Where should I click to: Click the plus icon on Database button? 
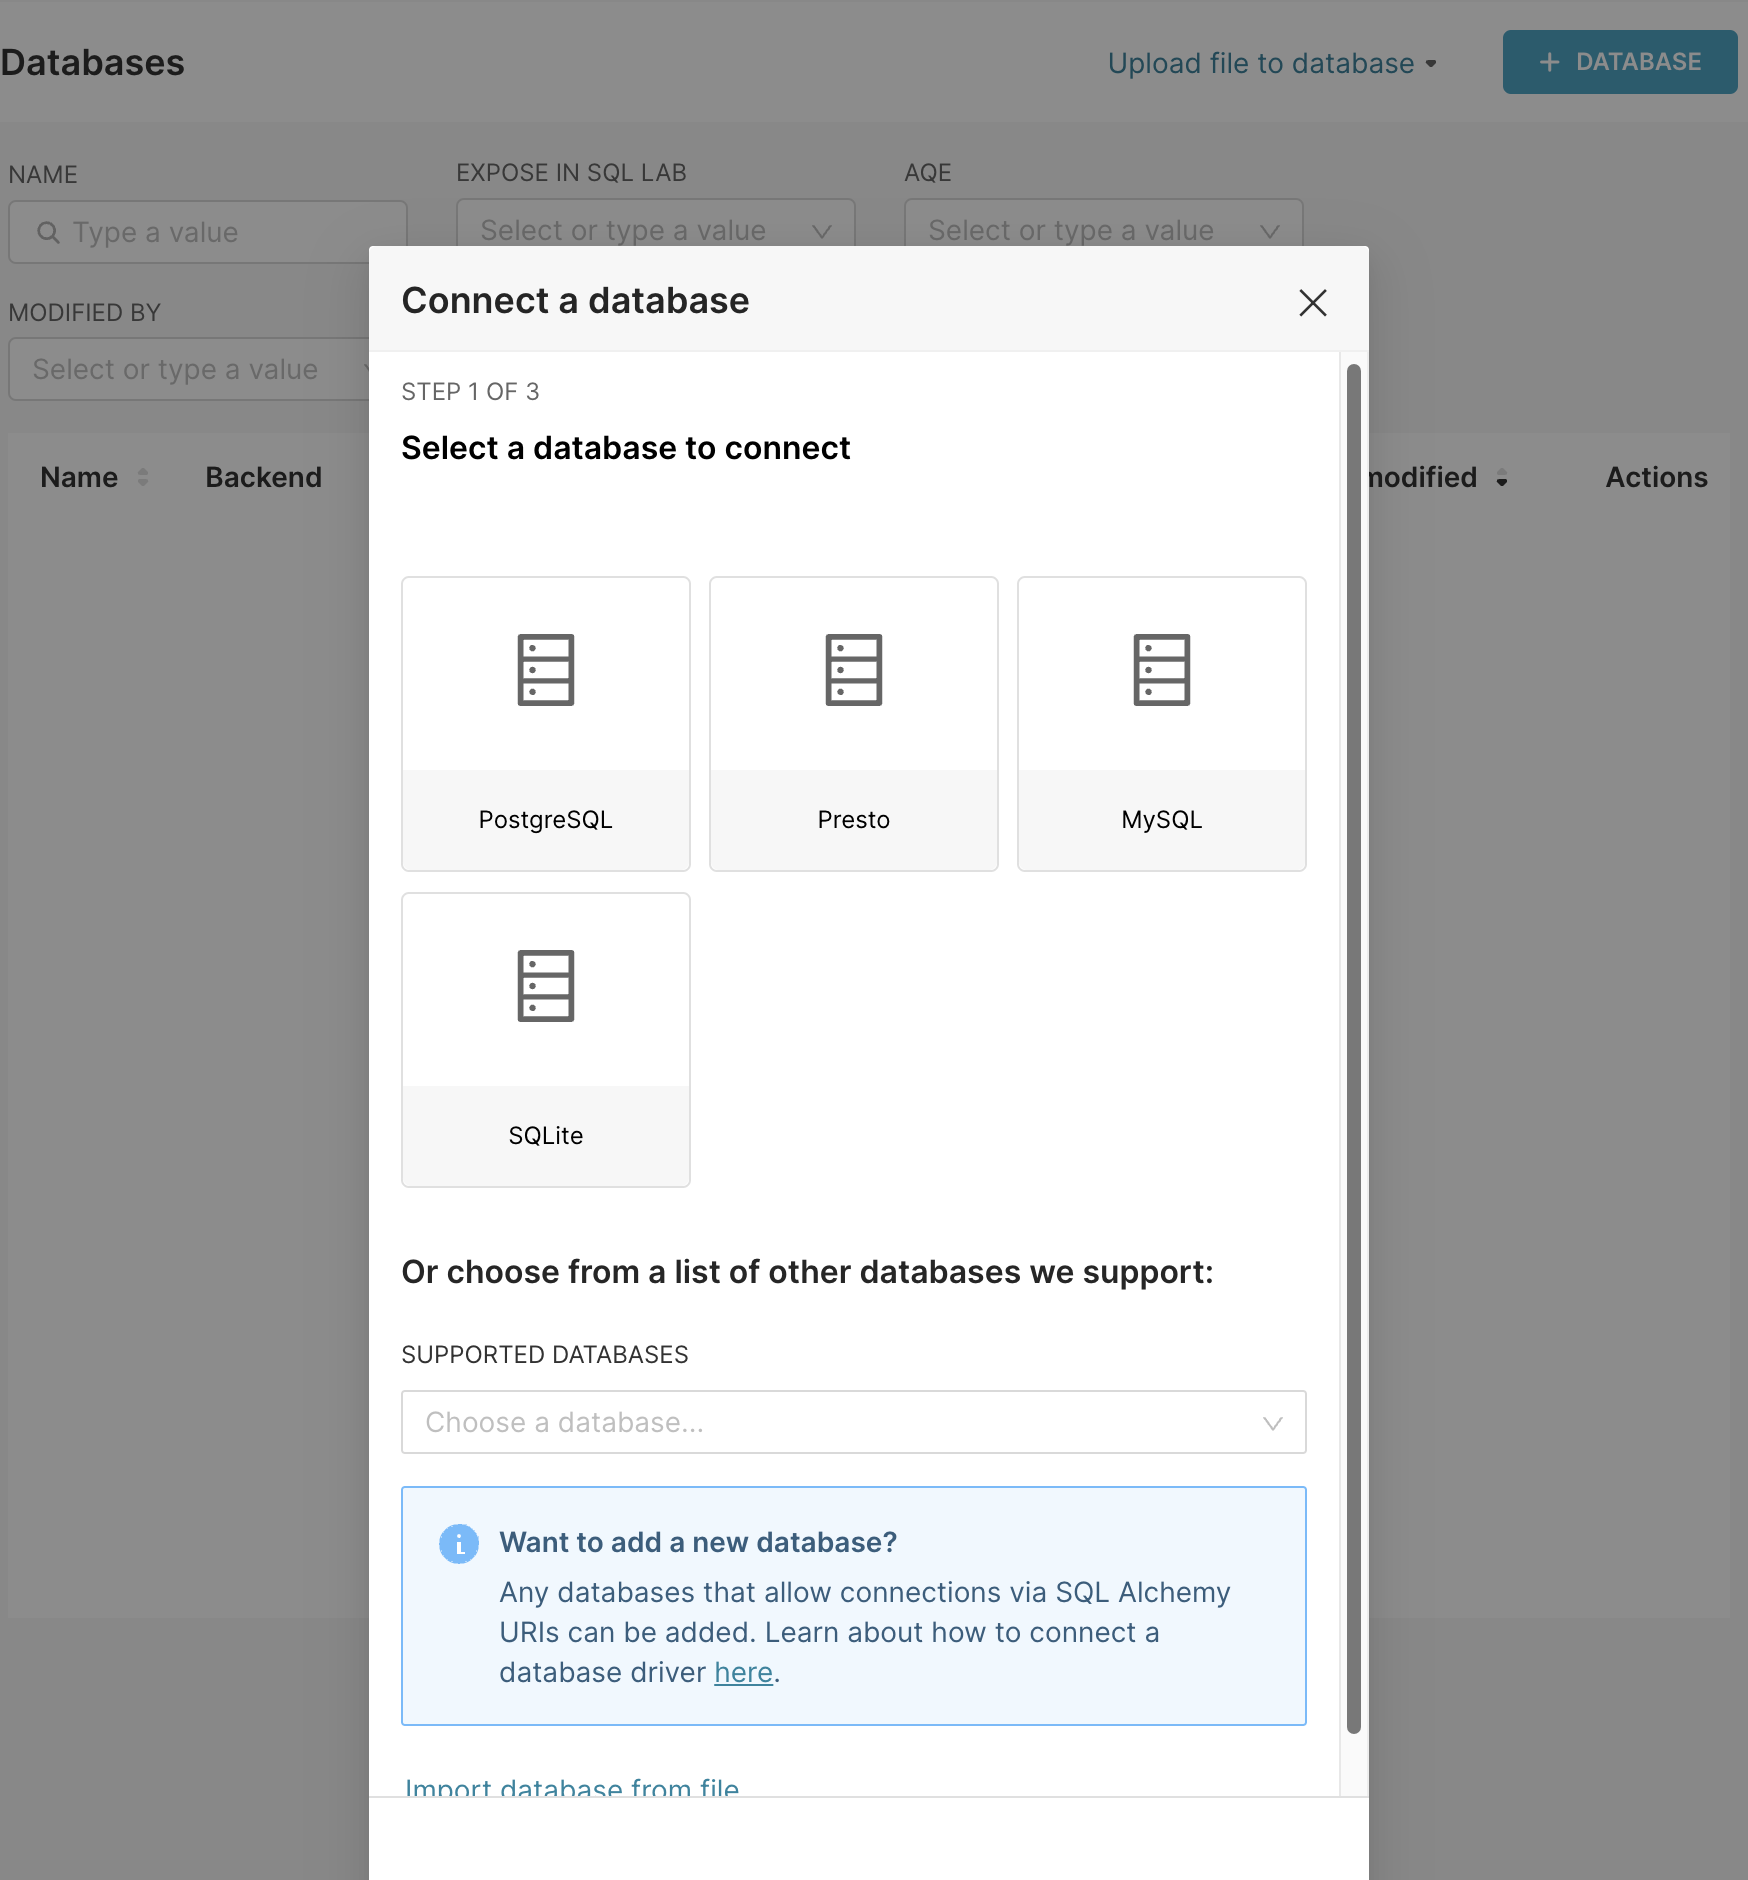click(1549, 62)
